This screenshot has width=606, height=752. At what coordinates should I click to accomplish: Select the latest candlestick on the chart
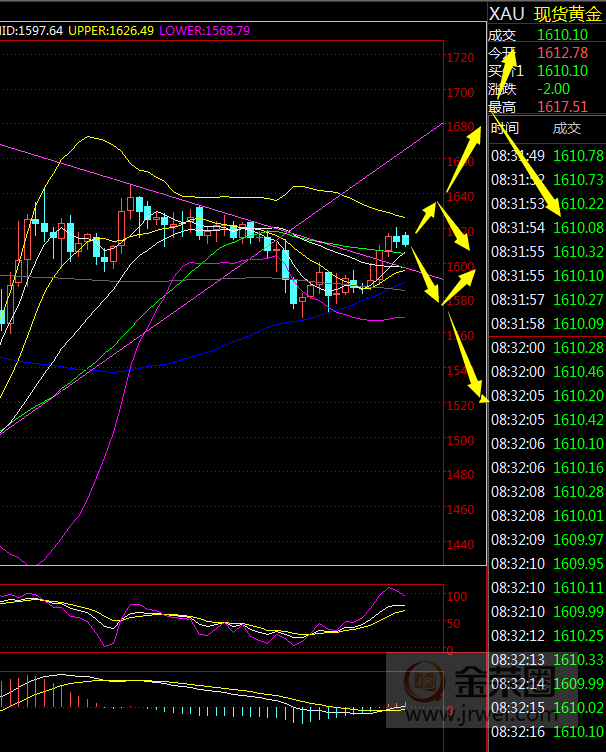point(405,239)
